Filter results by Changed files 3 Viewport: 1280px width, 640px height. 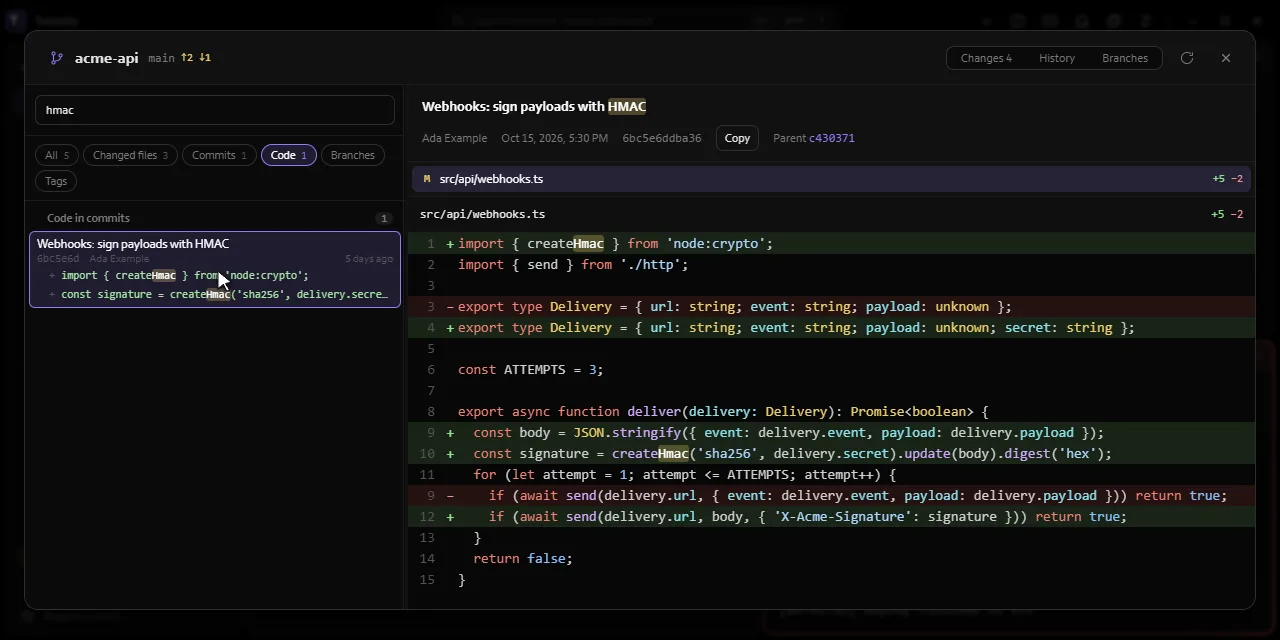[130, 155]
